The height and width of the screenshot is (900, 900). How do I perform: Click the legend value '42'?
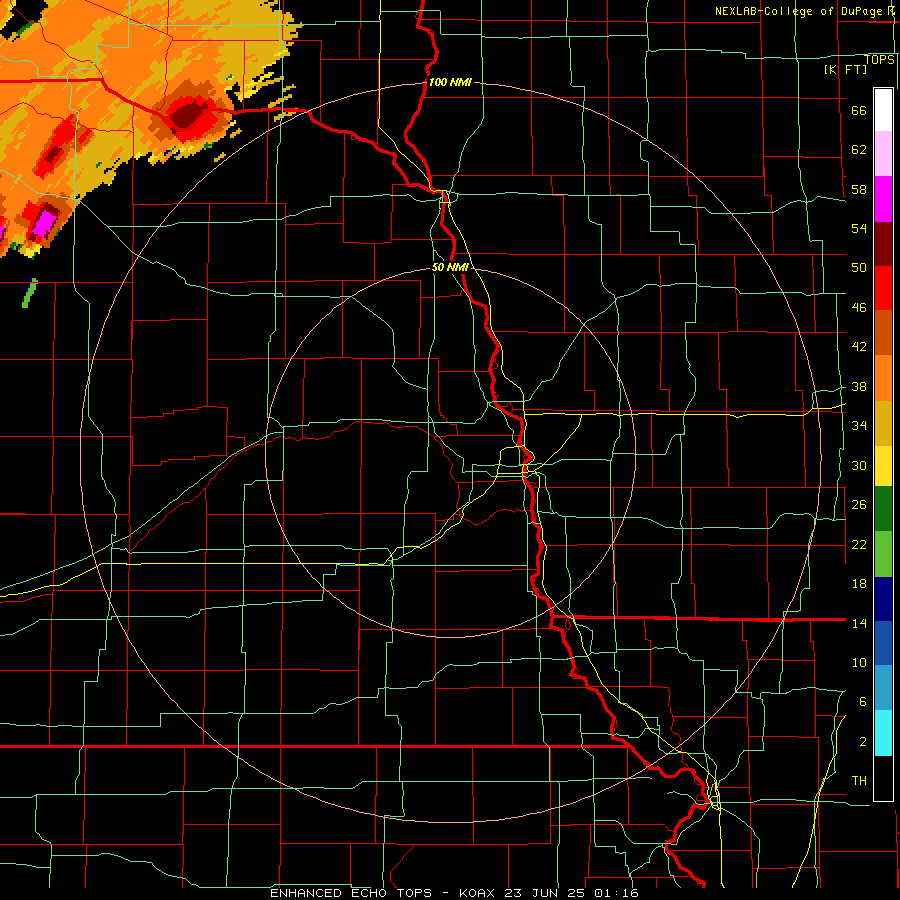859,347
